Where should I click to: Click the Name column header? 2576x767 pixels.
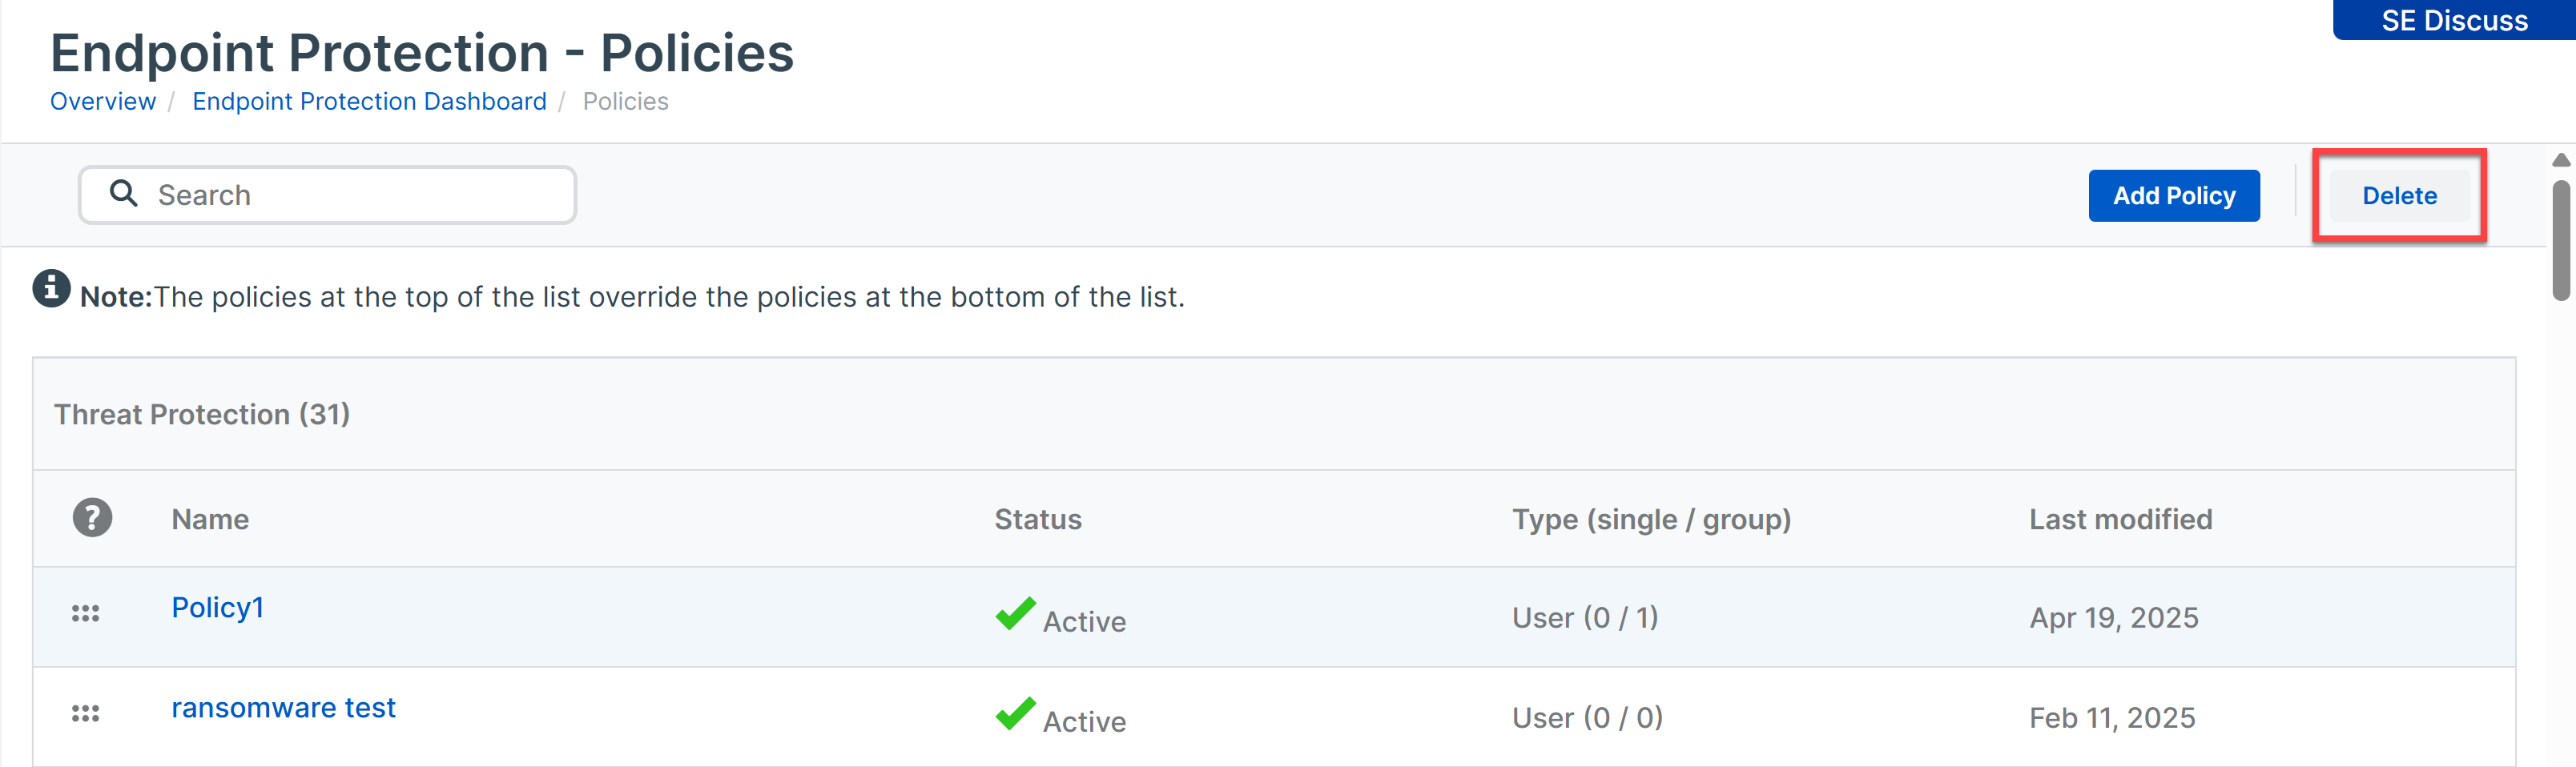pyautogui.click(x=210, y=519)
